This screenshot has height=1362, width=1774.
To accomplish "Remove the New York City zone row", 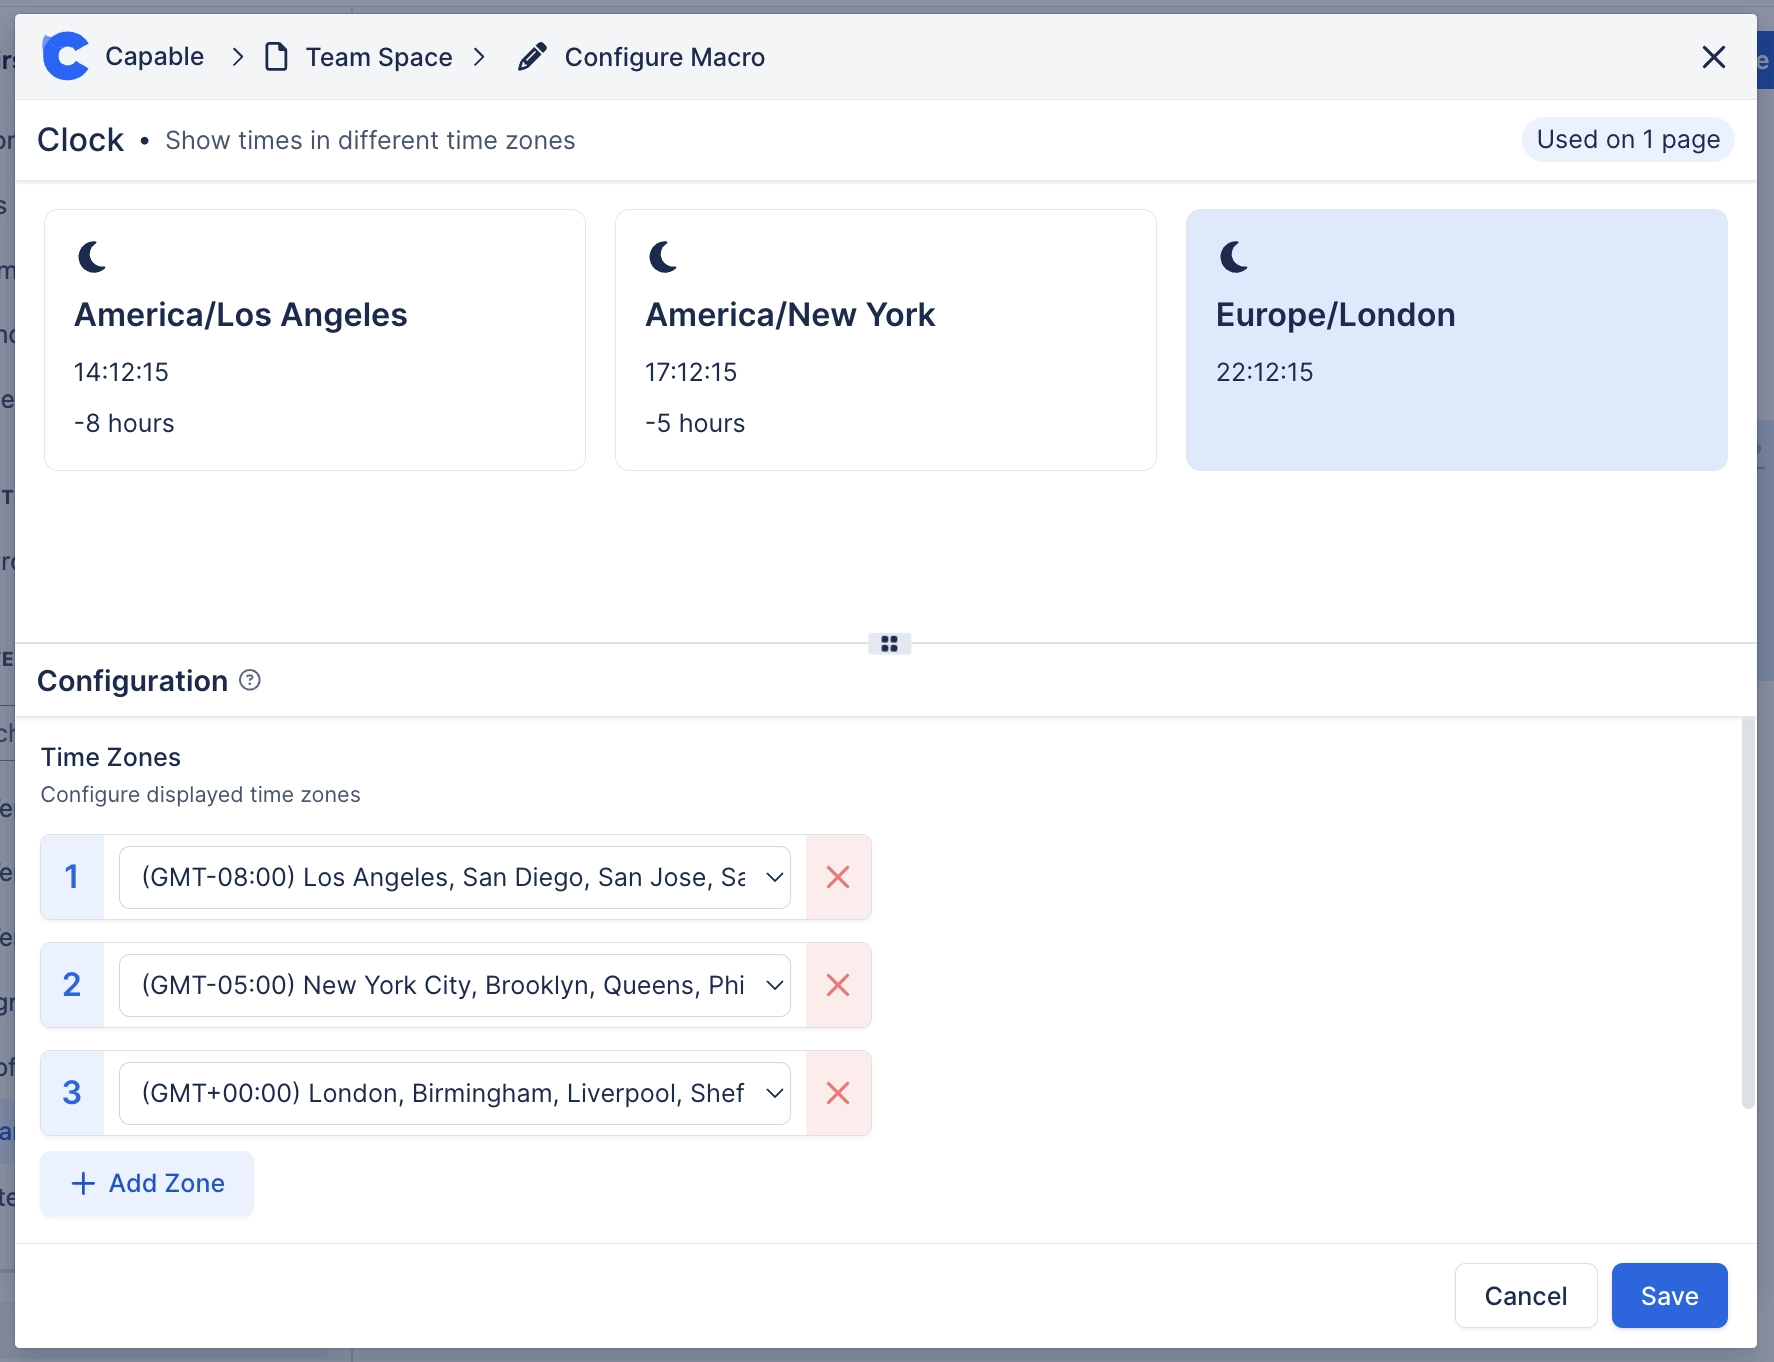I will [x=838, y=985].
